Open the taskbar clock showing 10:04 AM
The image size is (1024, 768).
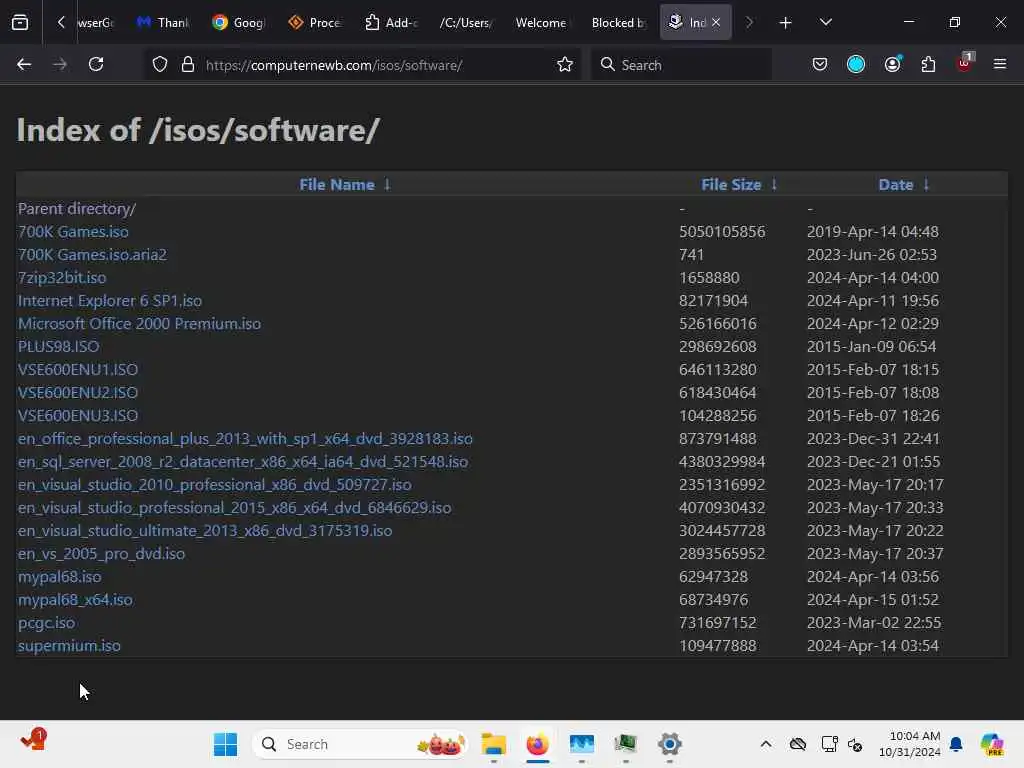(909, 744)
